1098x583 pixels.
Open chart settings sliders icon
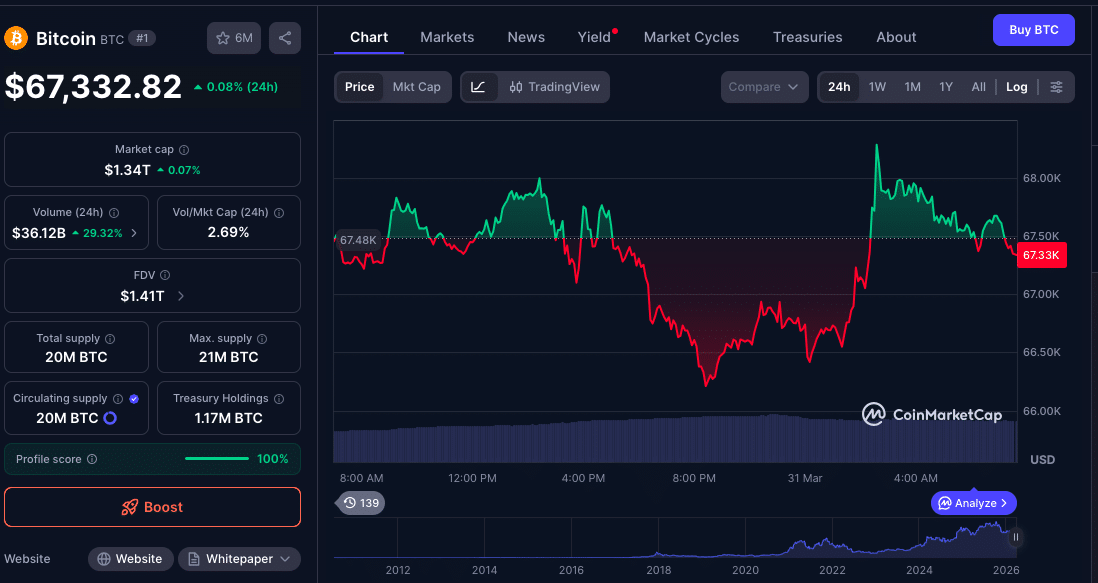(x=1057, y=87)
